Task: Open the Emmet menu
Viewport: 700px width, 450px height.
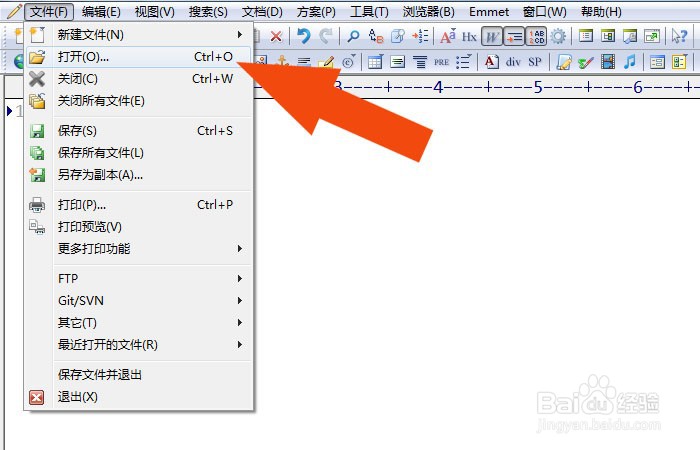Action: pyautogui.click(x=489, y=12)
